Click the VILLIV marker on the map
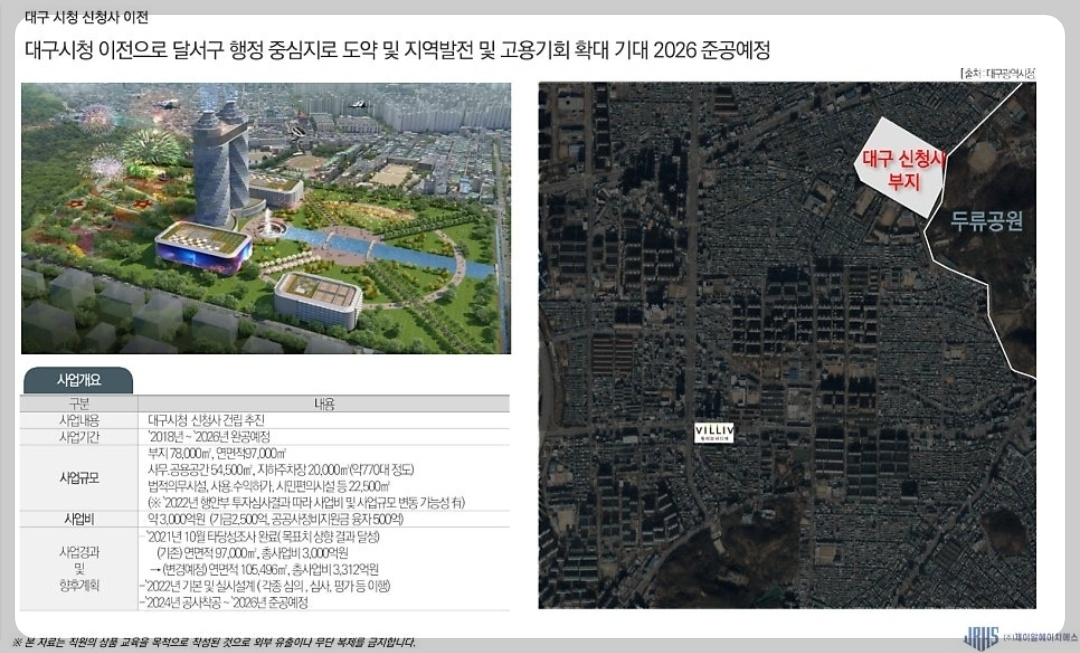 pos(714,433)
